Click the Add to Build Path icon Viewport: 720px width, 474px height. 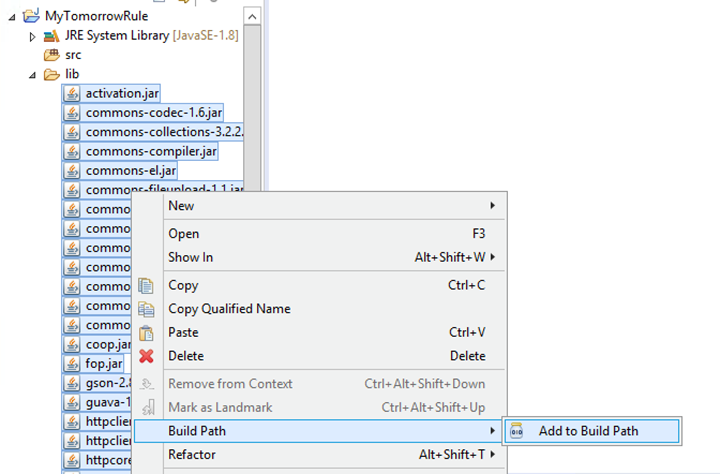point(517,431)
